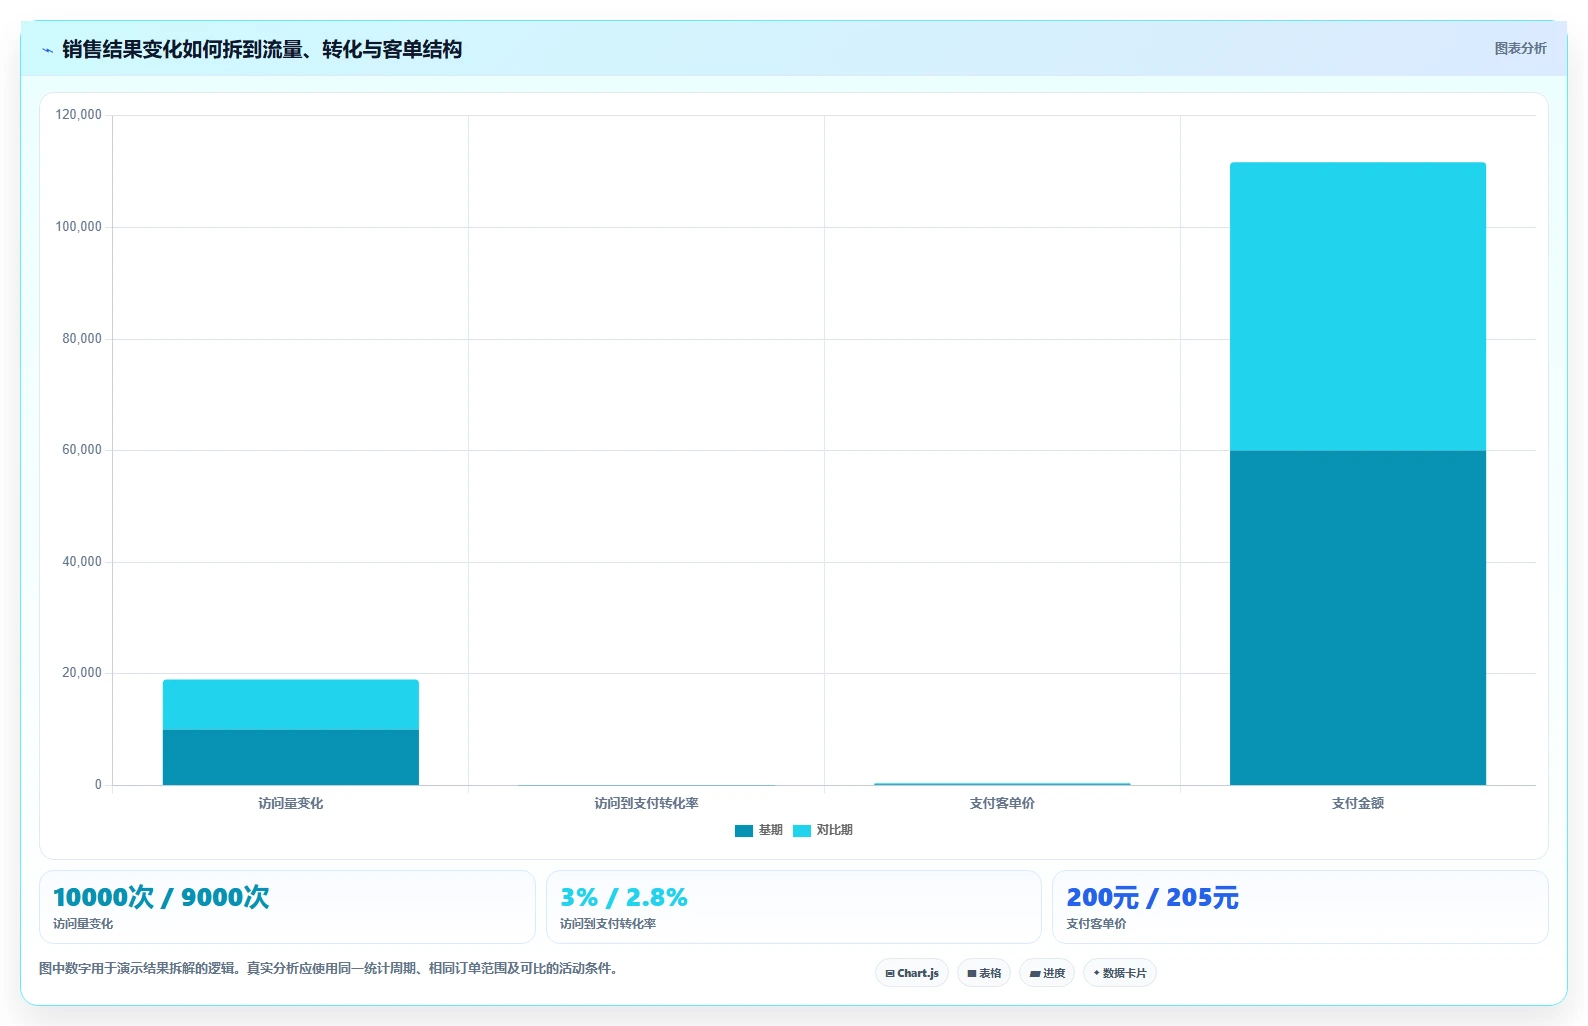Click the 访问到支付转化率 x-axis label
Image resolution: width=1588 pixels, height=1026 pixels.
(x=647, y=803)
